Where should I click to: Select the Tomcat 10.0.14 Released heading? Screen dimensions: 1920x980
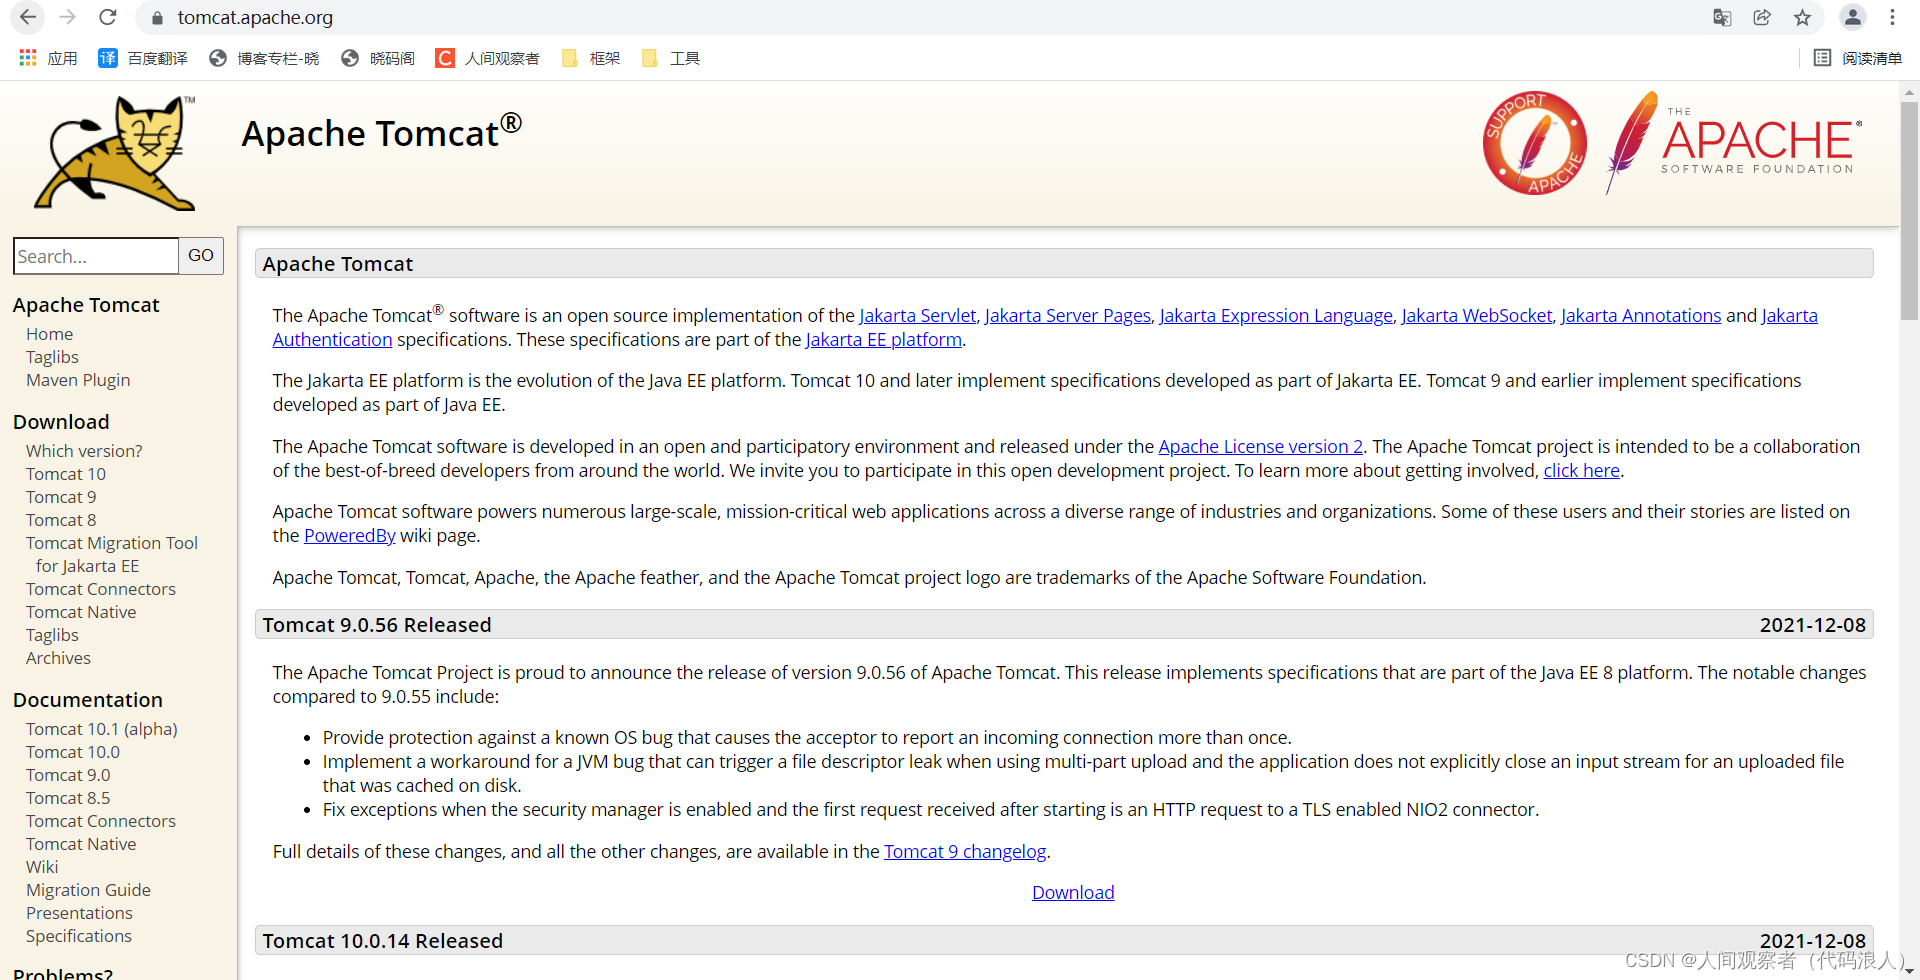click(383, 941)
